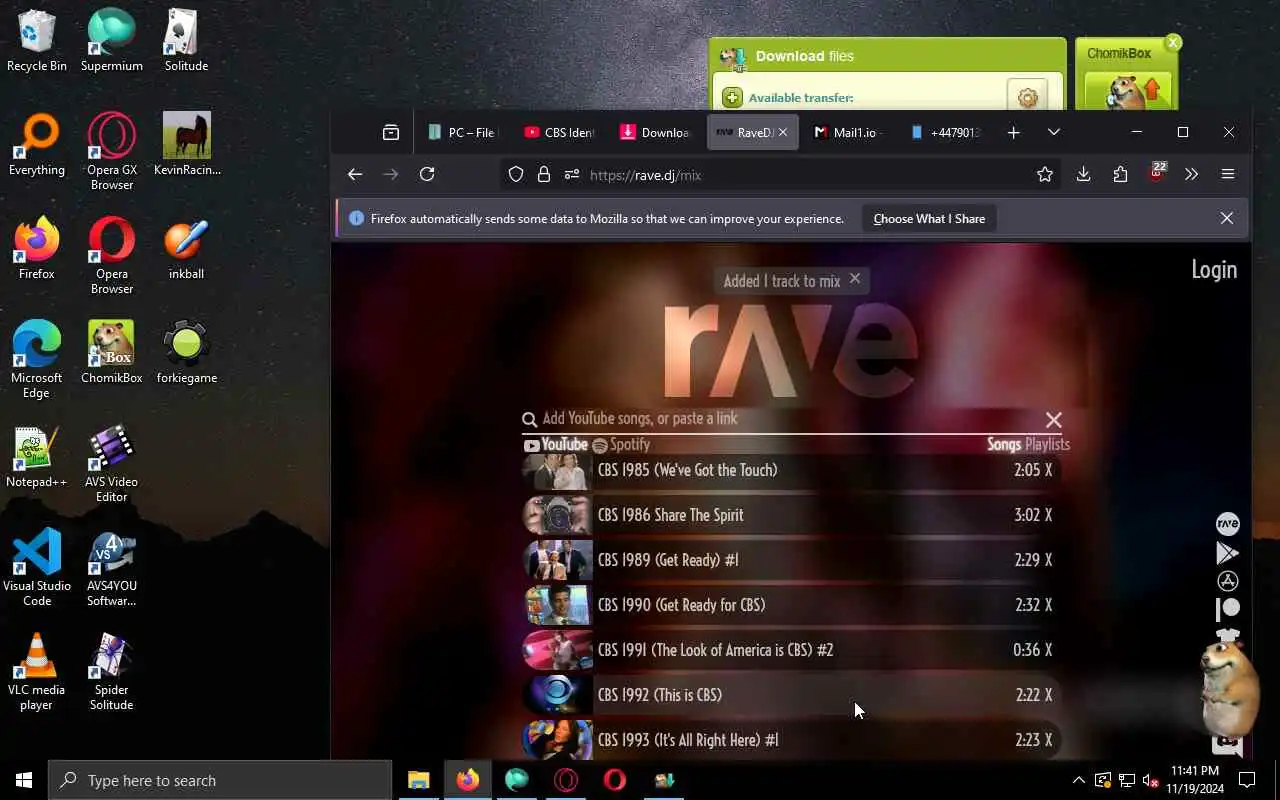The width and height of the screenshot is (1280, 800).
Task: Select Spotify as the song source
Action: [621, 445]
